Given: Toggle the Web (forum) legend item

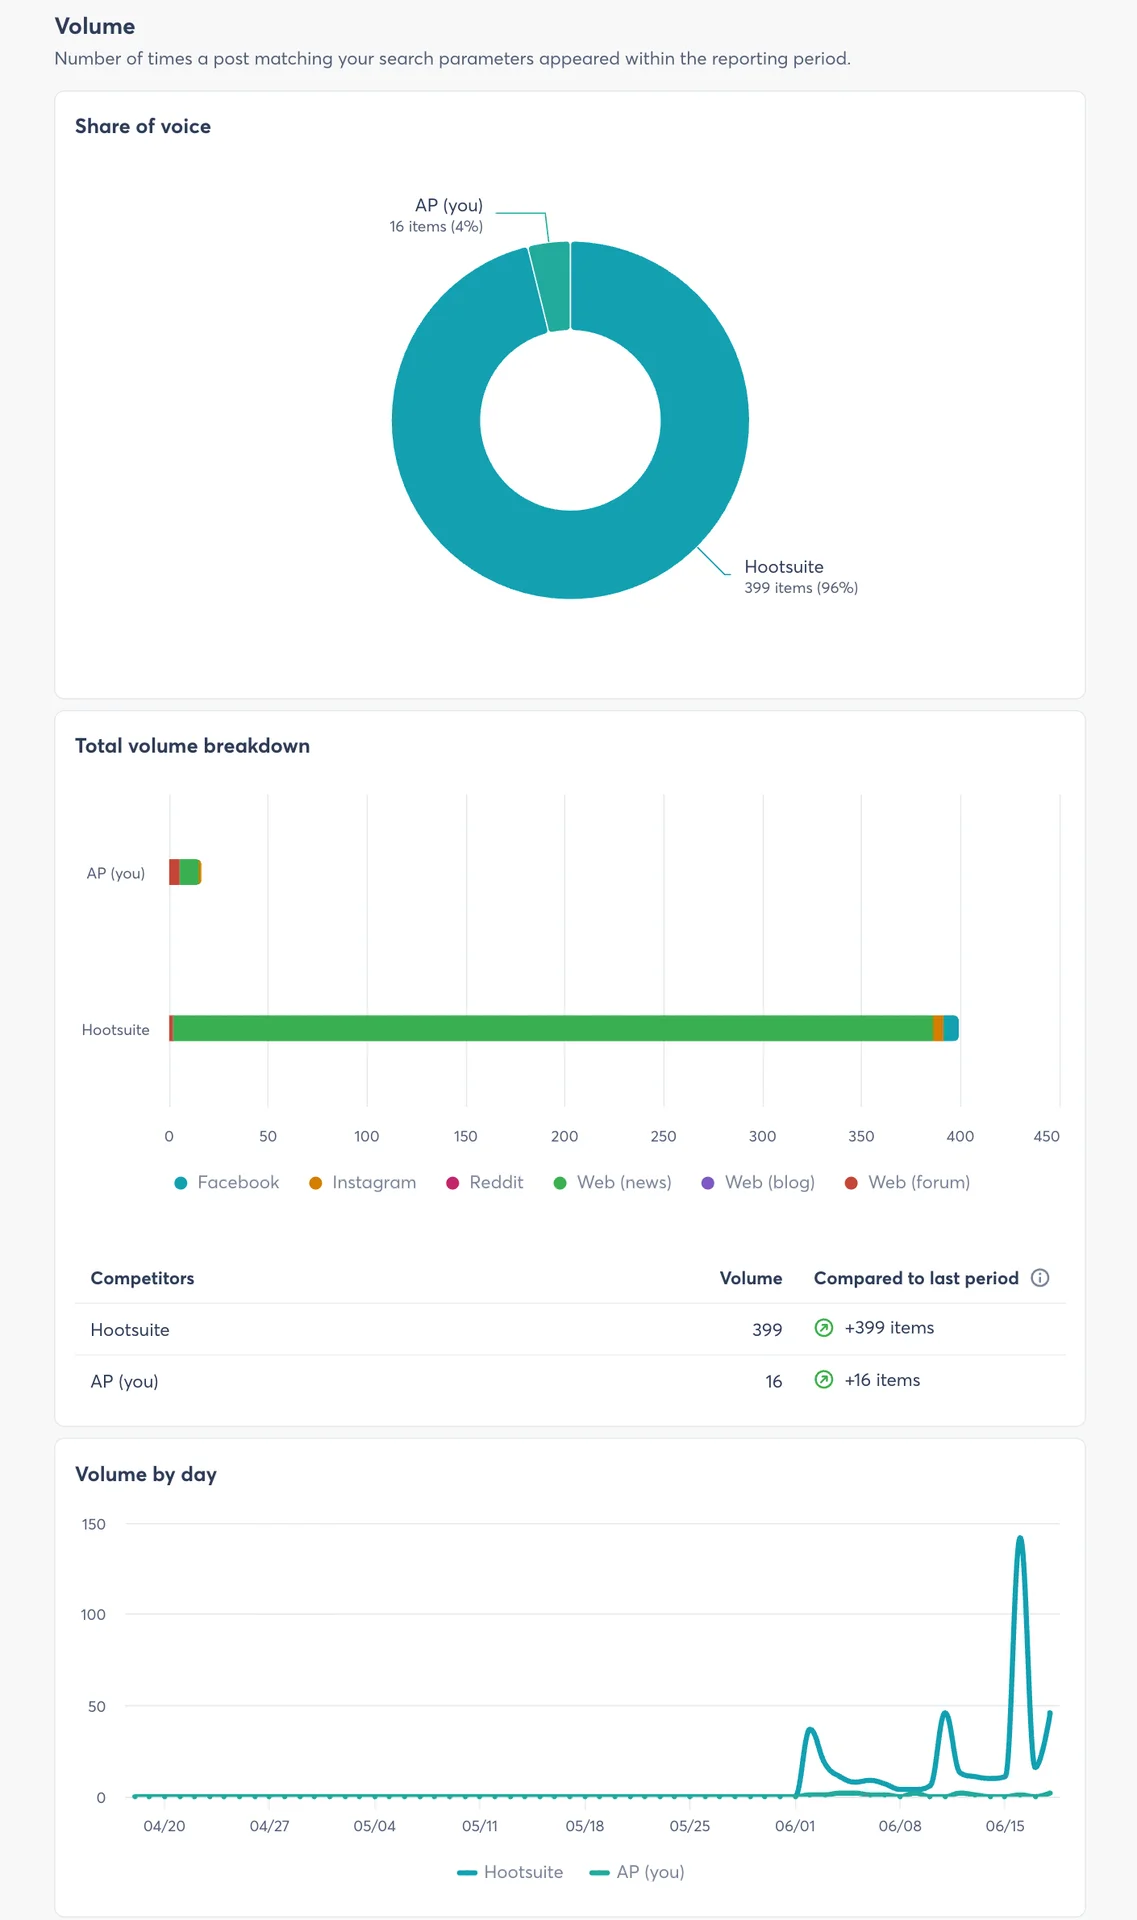Looking at the screenshot, I should pyautogui.click(x=908, y=1182).
